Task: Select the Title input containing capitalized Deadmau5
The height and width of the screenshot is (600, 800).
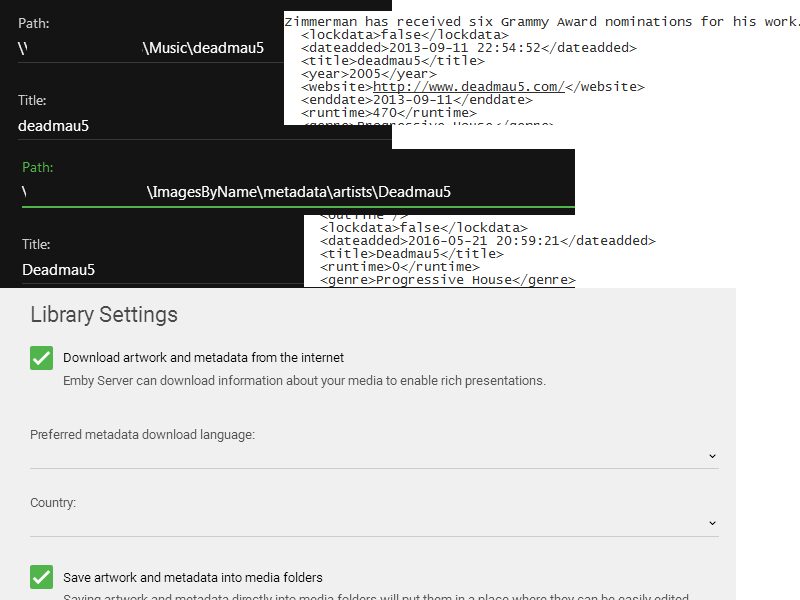Action: coord(160,269)
